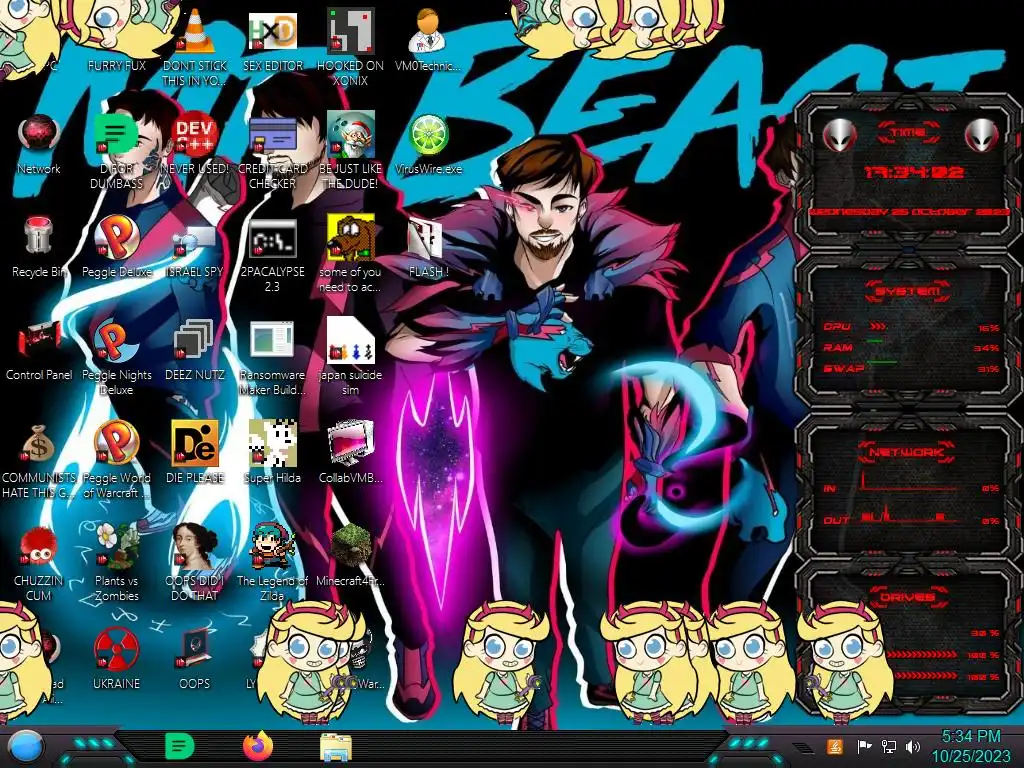
Task: Open the DI FOR DUMBASS green chat icon
Action: pos(116,135)
